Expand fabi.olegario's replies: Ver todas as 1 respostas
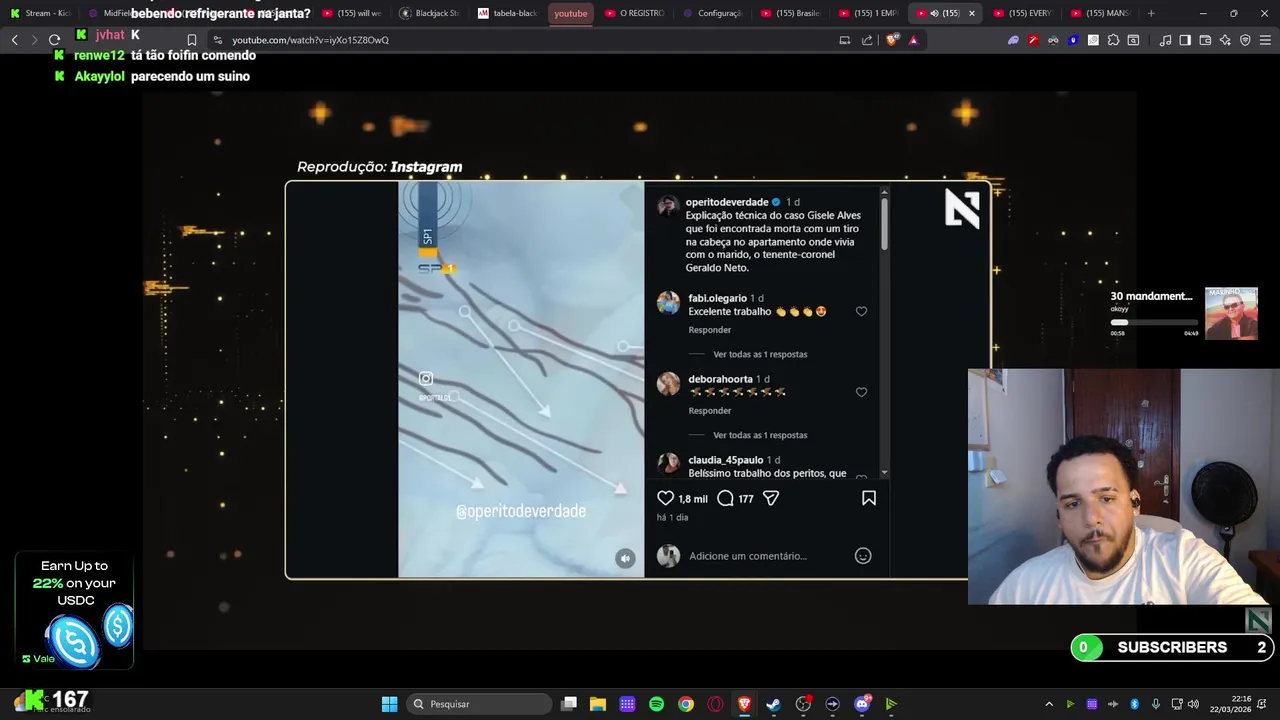The width and height of the screenshot is (1280, 720). [x=760, y=355]
